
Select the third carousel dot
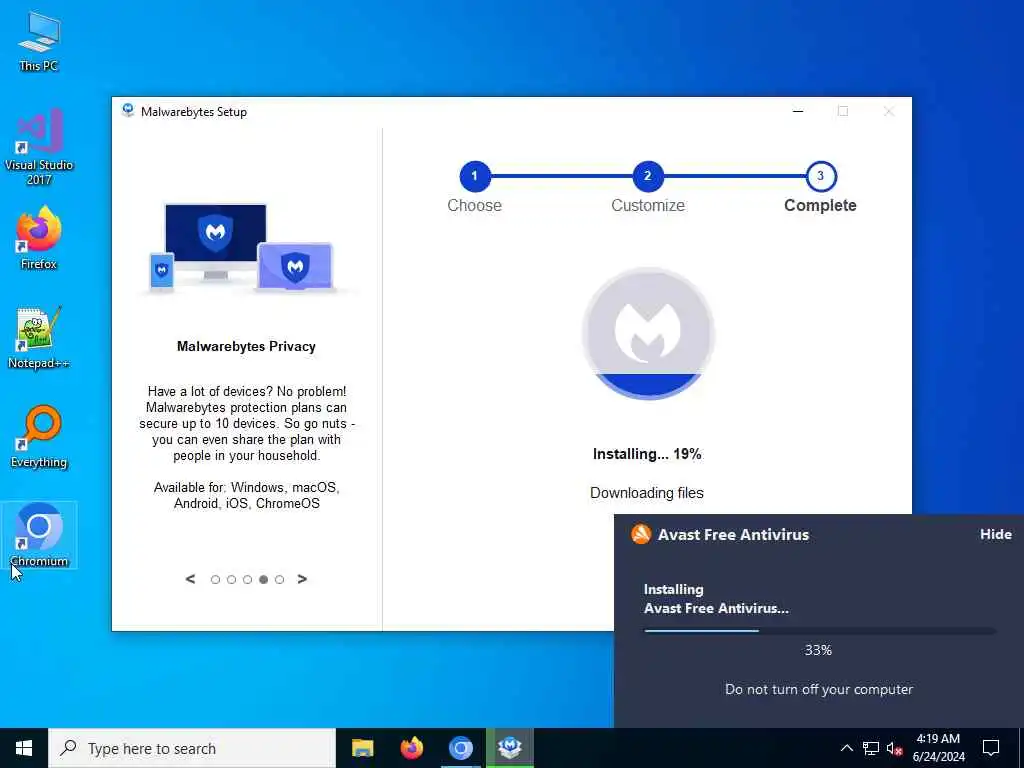248,579
